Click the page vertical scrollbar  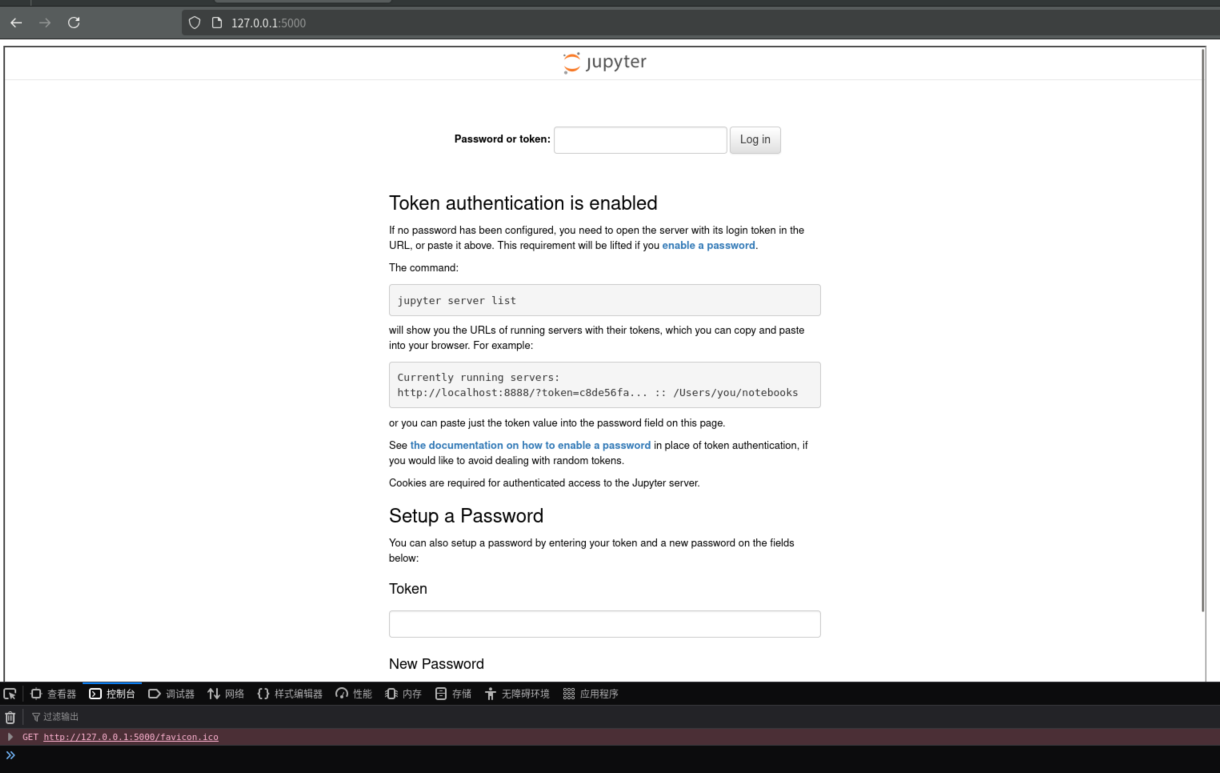click(x=1204, y=330)
